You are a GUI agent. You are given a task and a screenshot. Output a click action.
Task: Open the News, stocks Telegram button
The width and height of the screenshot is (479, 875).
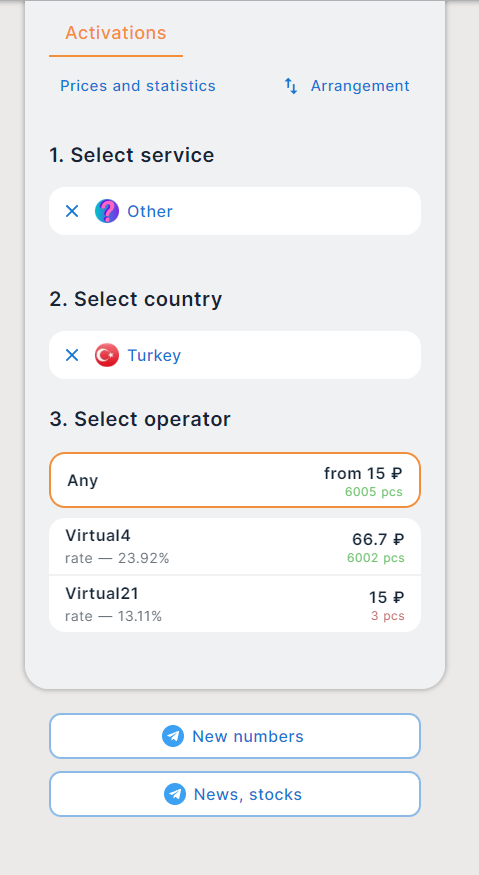pos(235,794)
